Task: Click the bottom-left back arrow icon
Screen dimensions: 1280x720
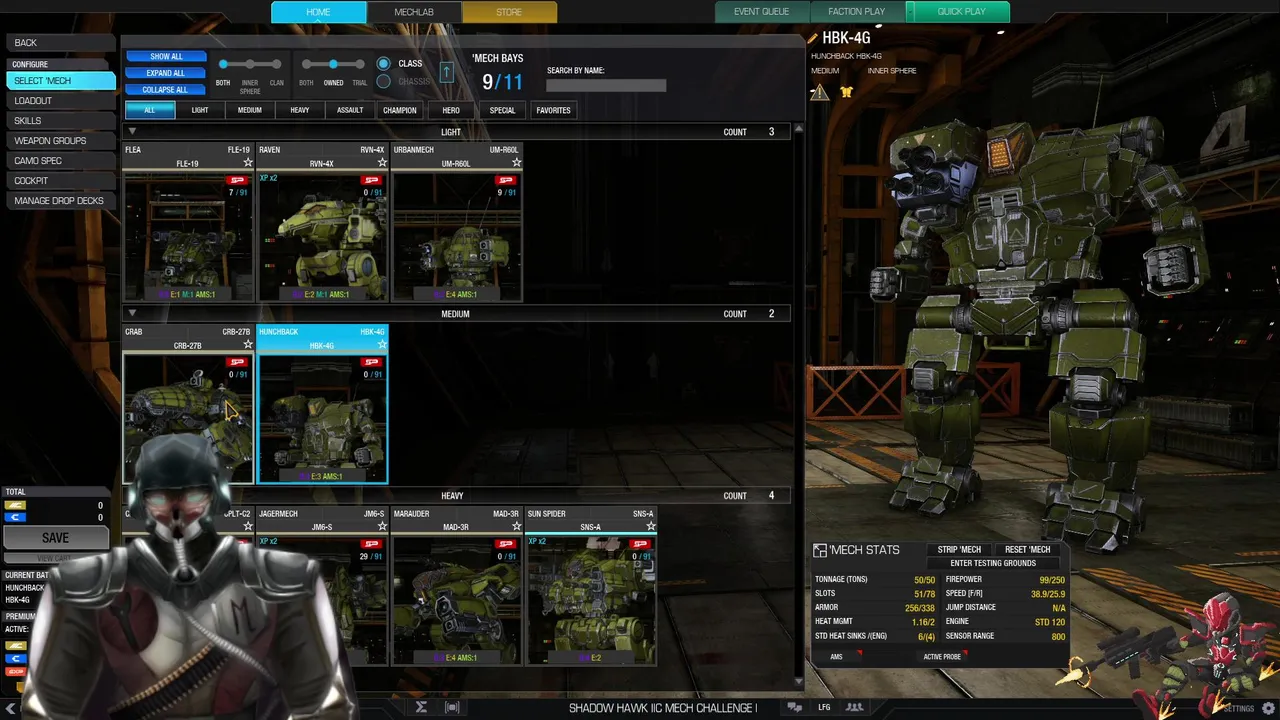Action: point(11,708)
